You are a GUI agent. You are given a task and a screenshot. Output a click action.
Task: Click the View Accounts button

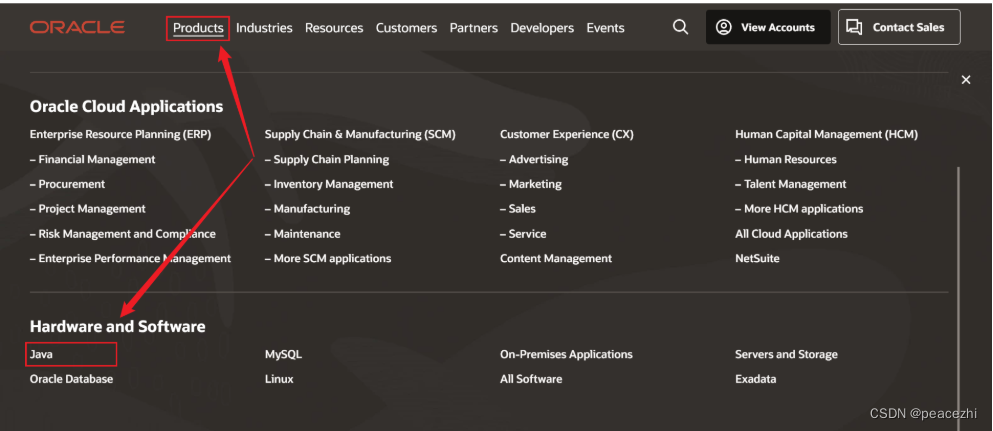click(x=766, y=28)
